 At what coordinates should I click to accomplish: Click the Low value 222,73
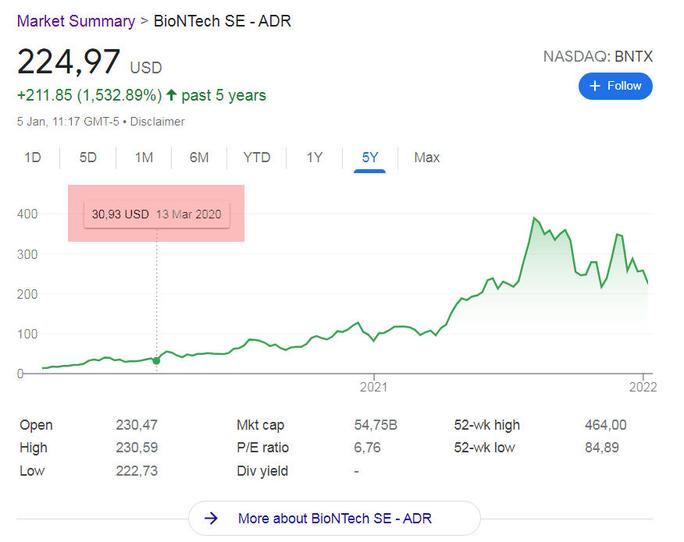point(137,470)
